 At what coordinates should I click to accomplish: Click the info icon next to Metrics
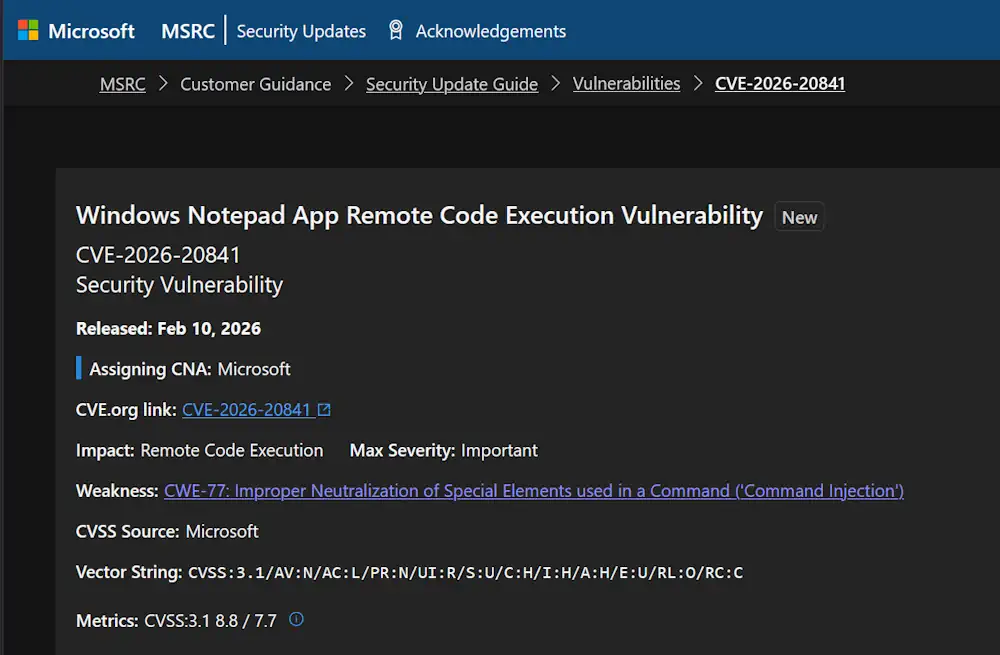click(x=296, y=619)
